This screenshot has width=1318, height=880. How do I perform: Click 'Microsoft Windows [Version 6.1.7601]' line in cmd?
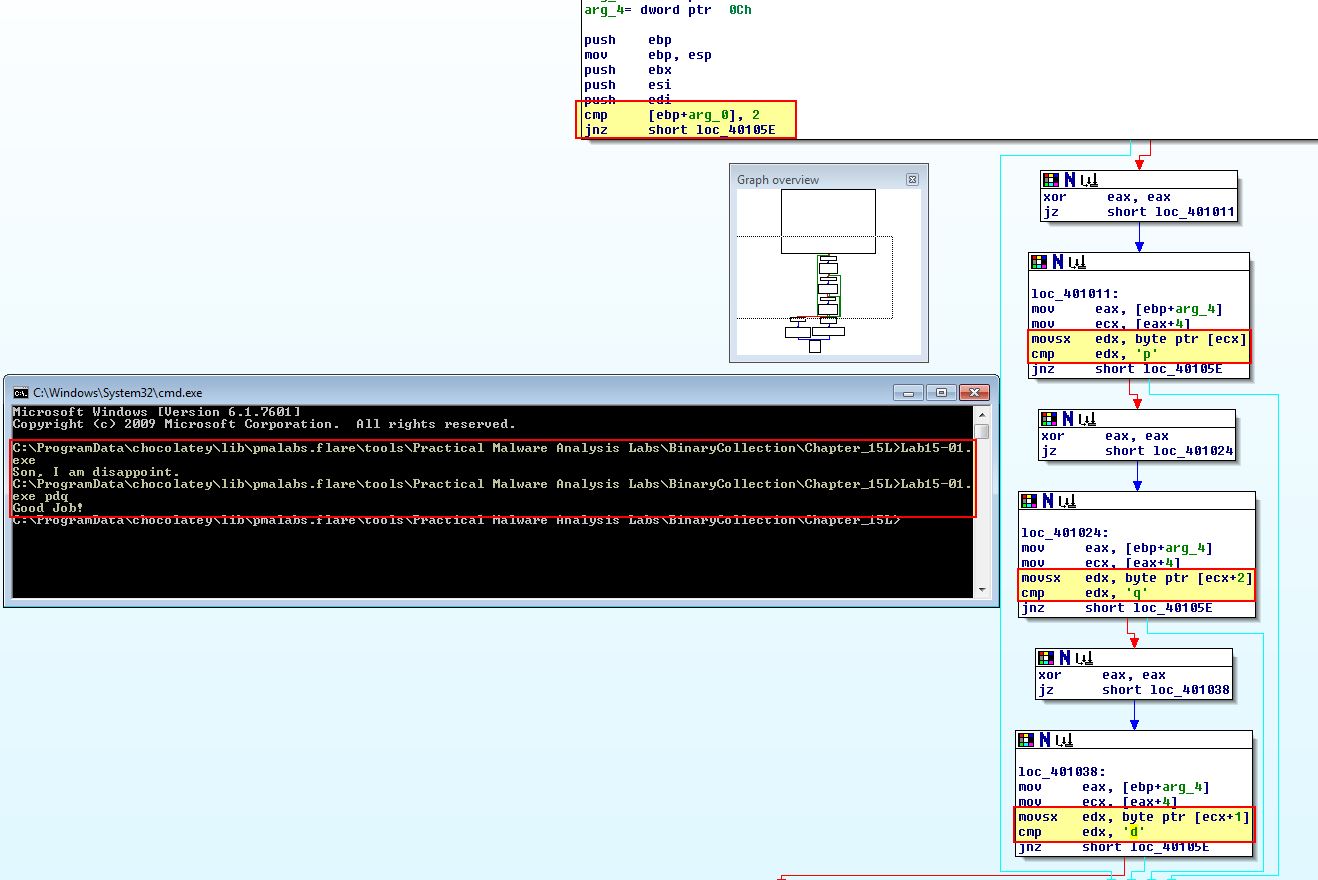click(156, 412)
